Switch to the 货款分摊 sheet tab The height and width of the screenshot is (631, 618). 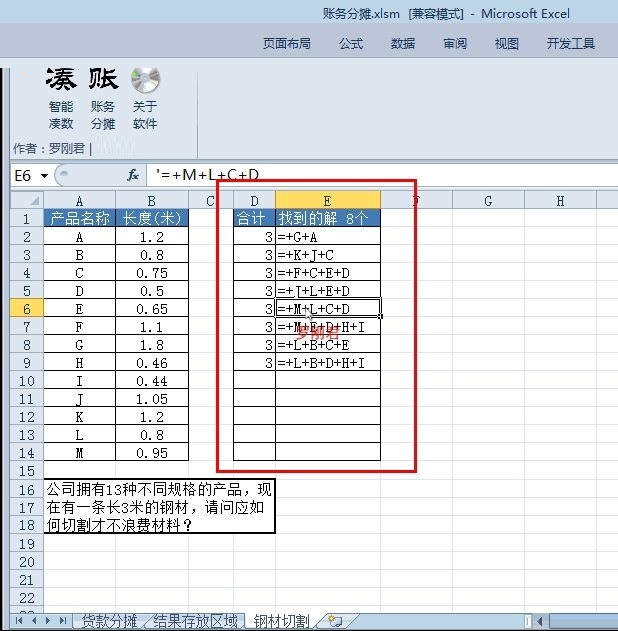point(109,621)
